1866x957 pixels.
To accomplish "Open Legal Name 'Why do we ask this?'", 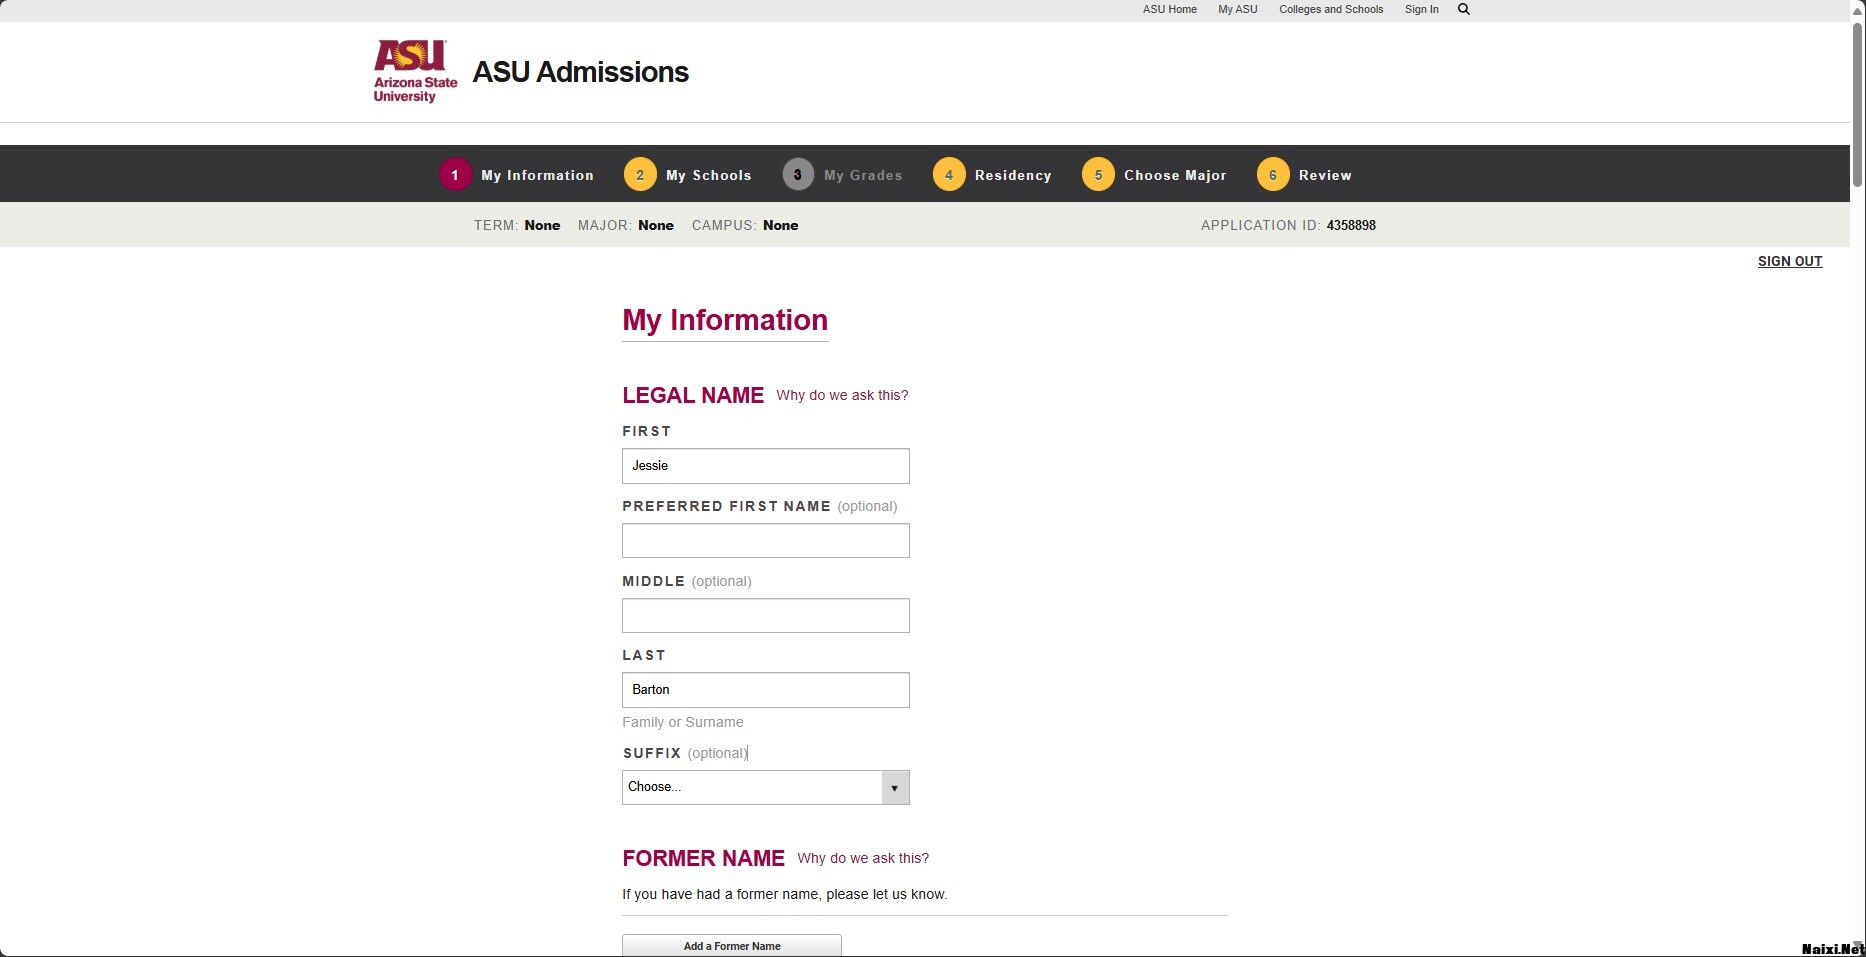I will coord(842,396).
